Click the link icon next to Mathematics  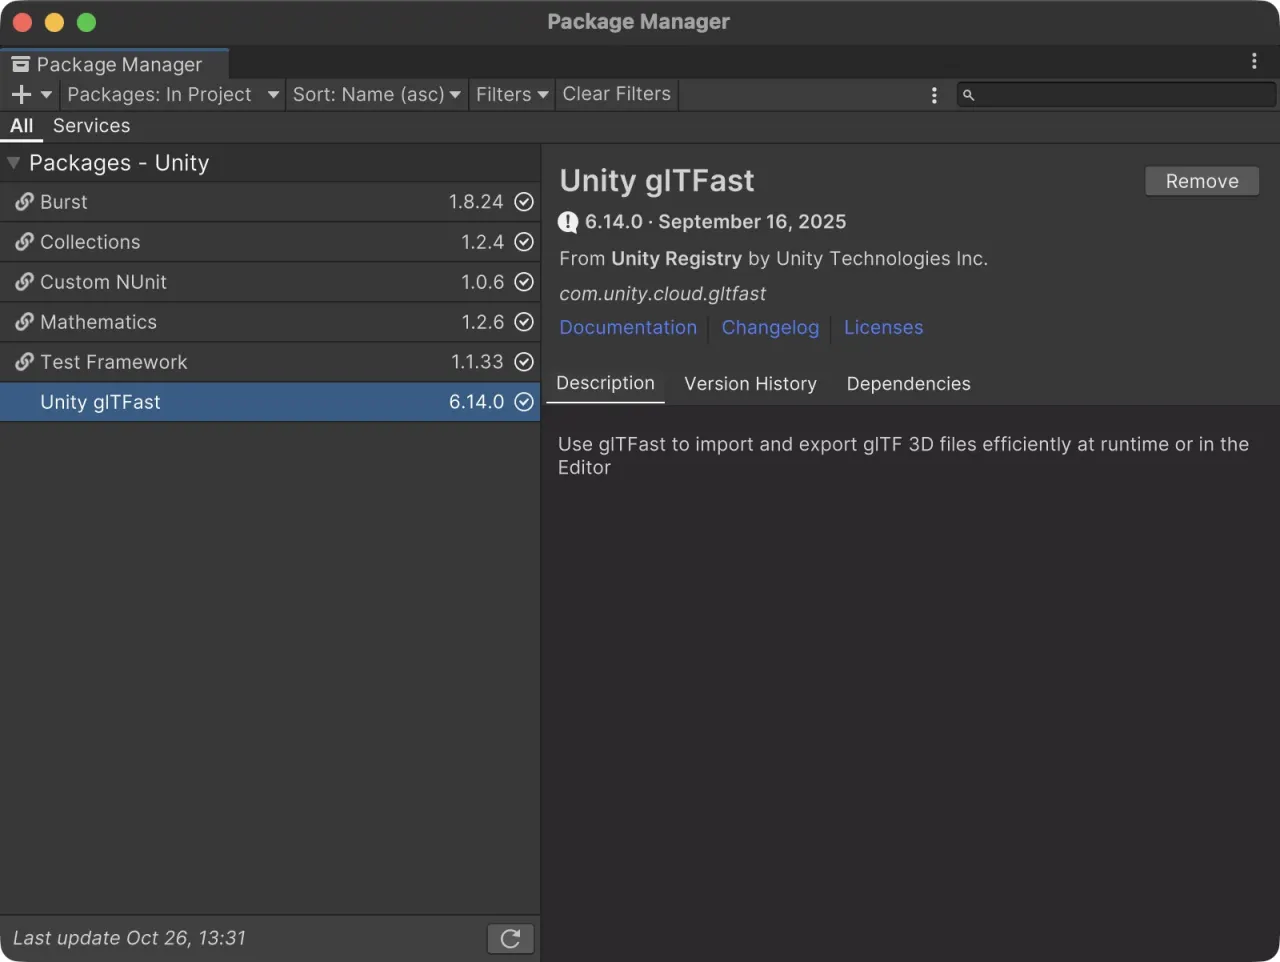click(x=24, y=322)
